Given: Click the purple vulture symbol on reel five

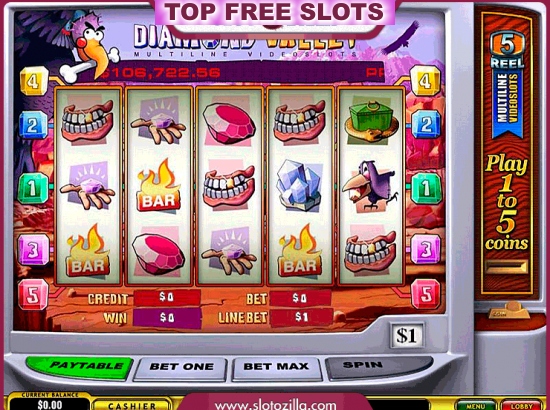Looking at the screenshot, I should pos(370,186).
